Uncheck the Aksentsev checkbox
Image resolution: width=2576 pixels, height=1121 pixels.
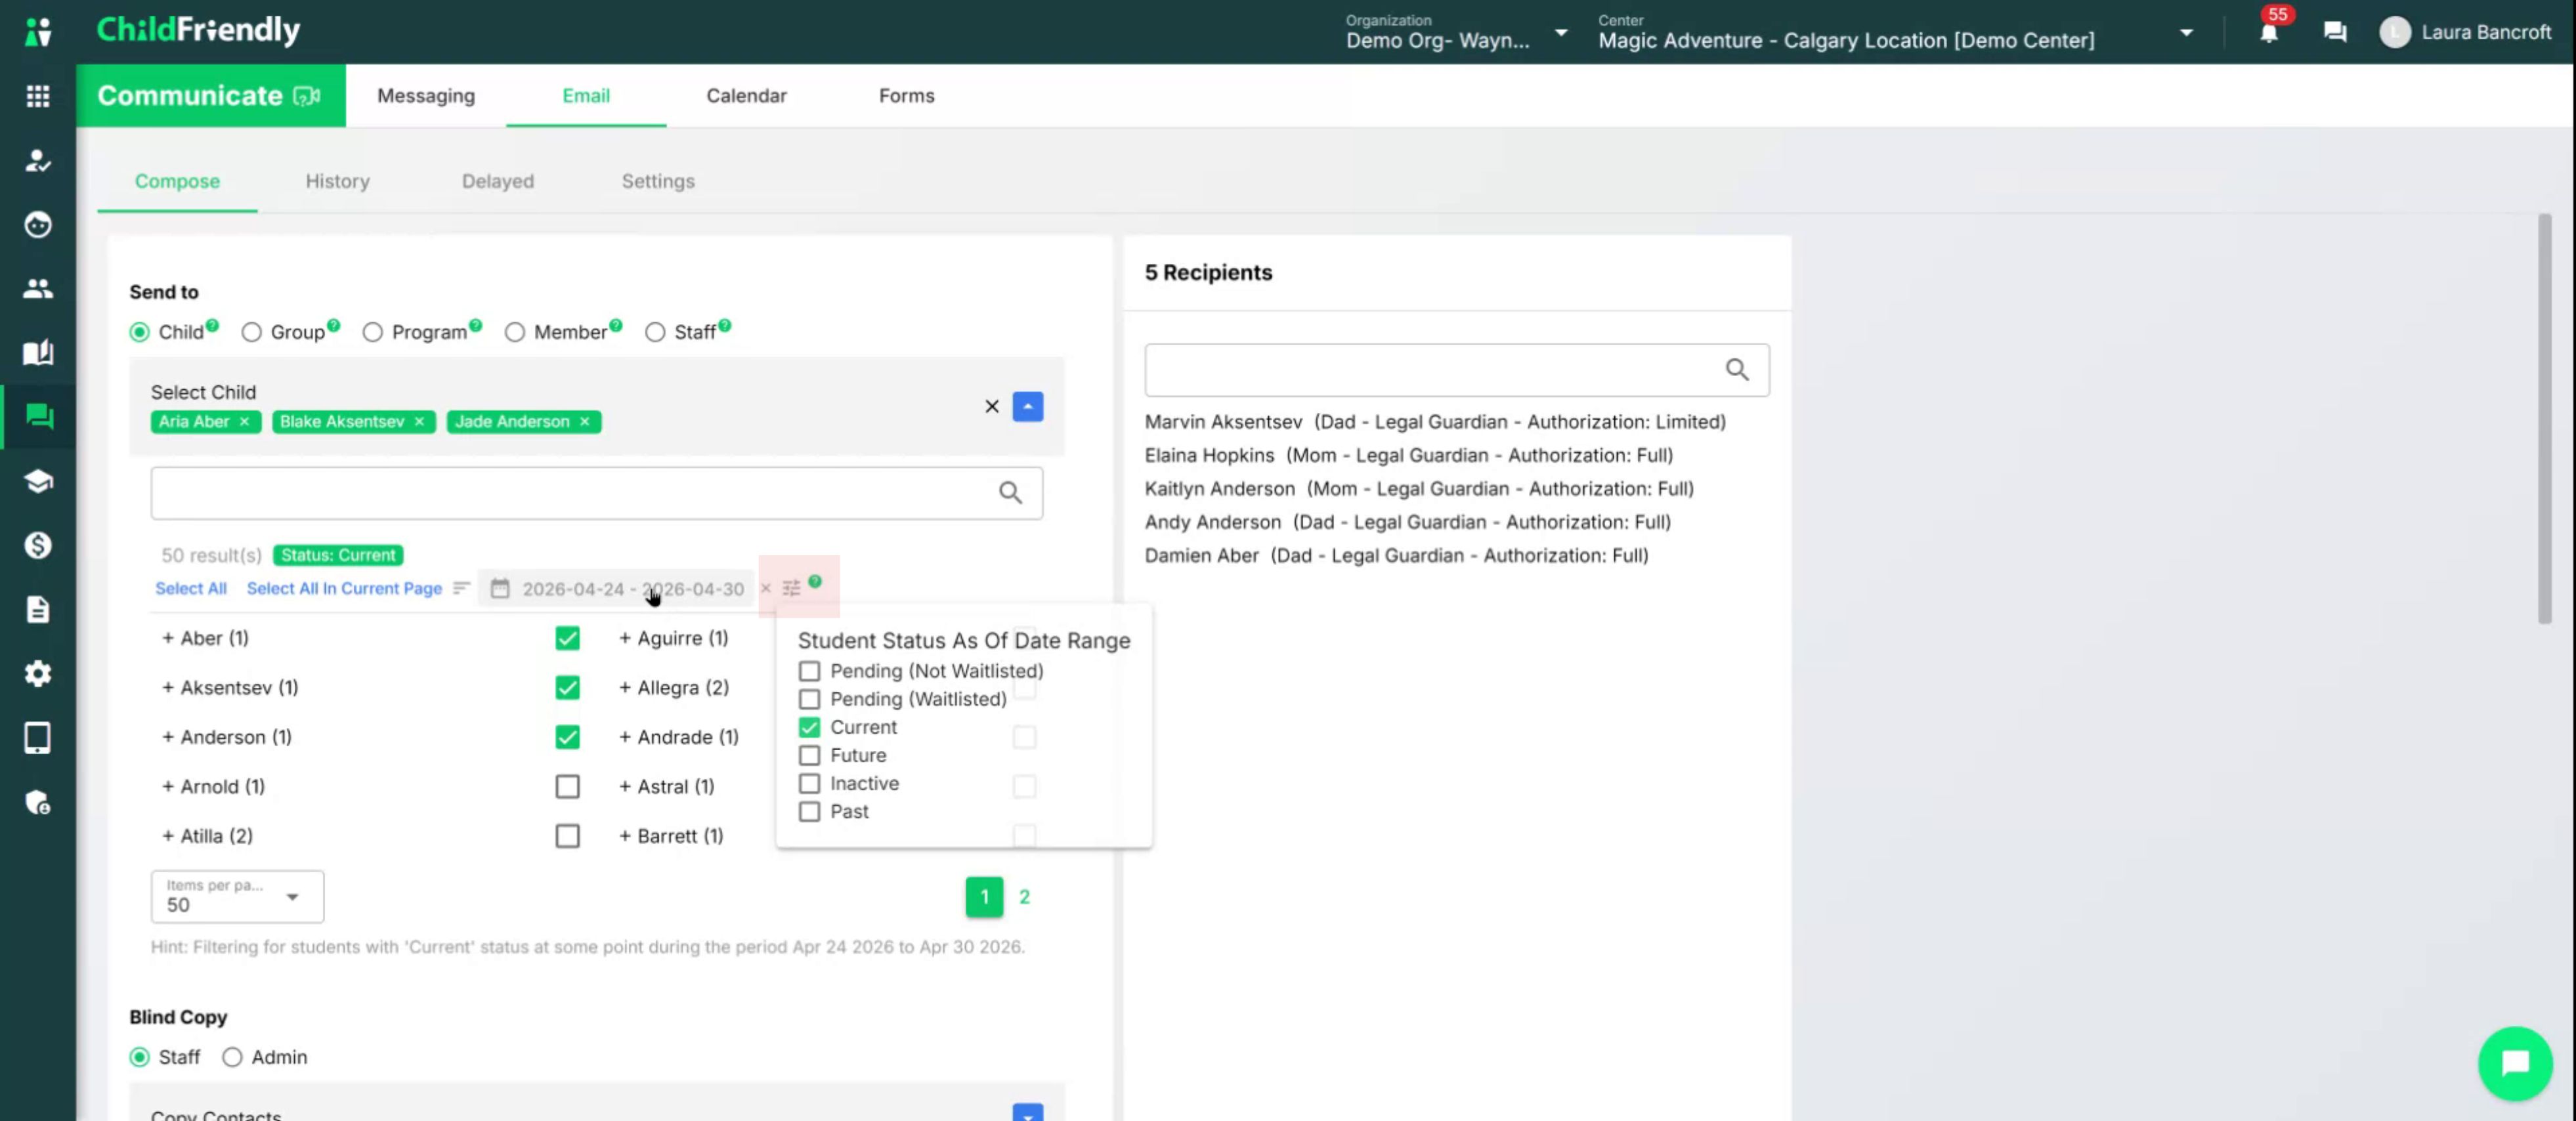(567, 688)
